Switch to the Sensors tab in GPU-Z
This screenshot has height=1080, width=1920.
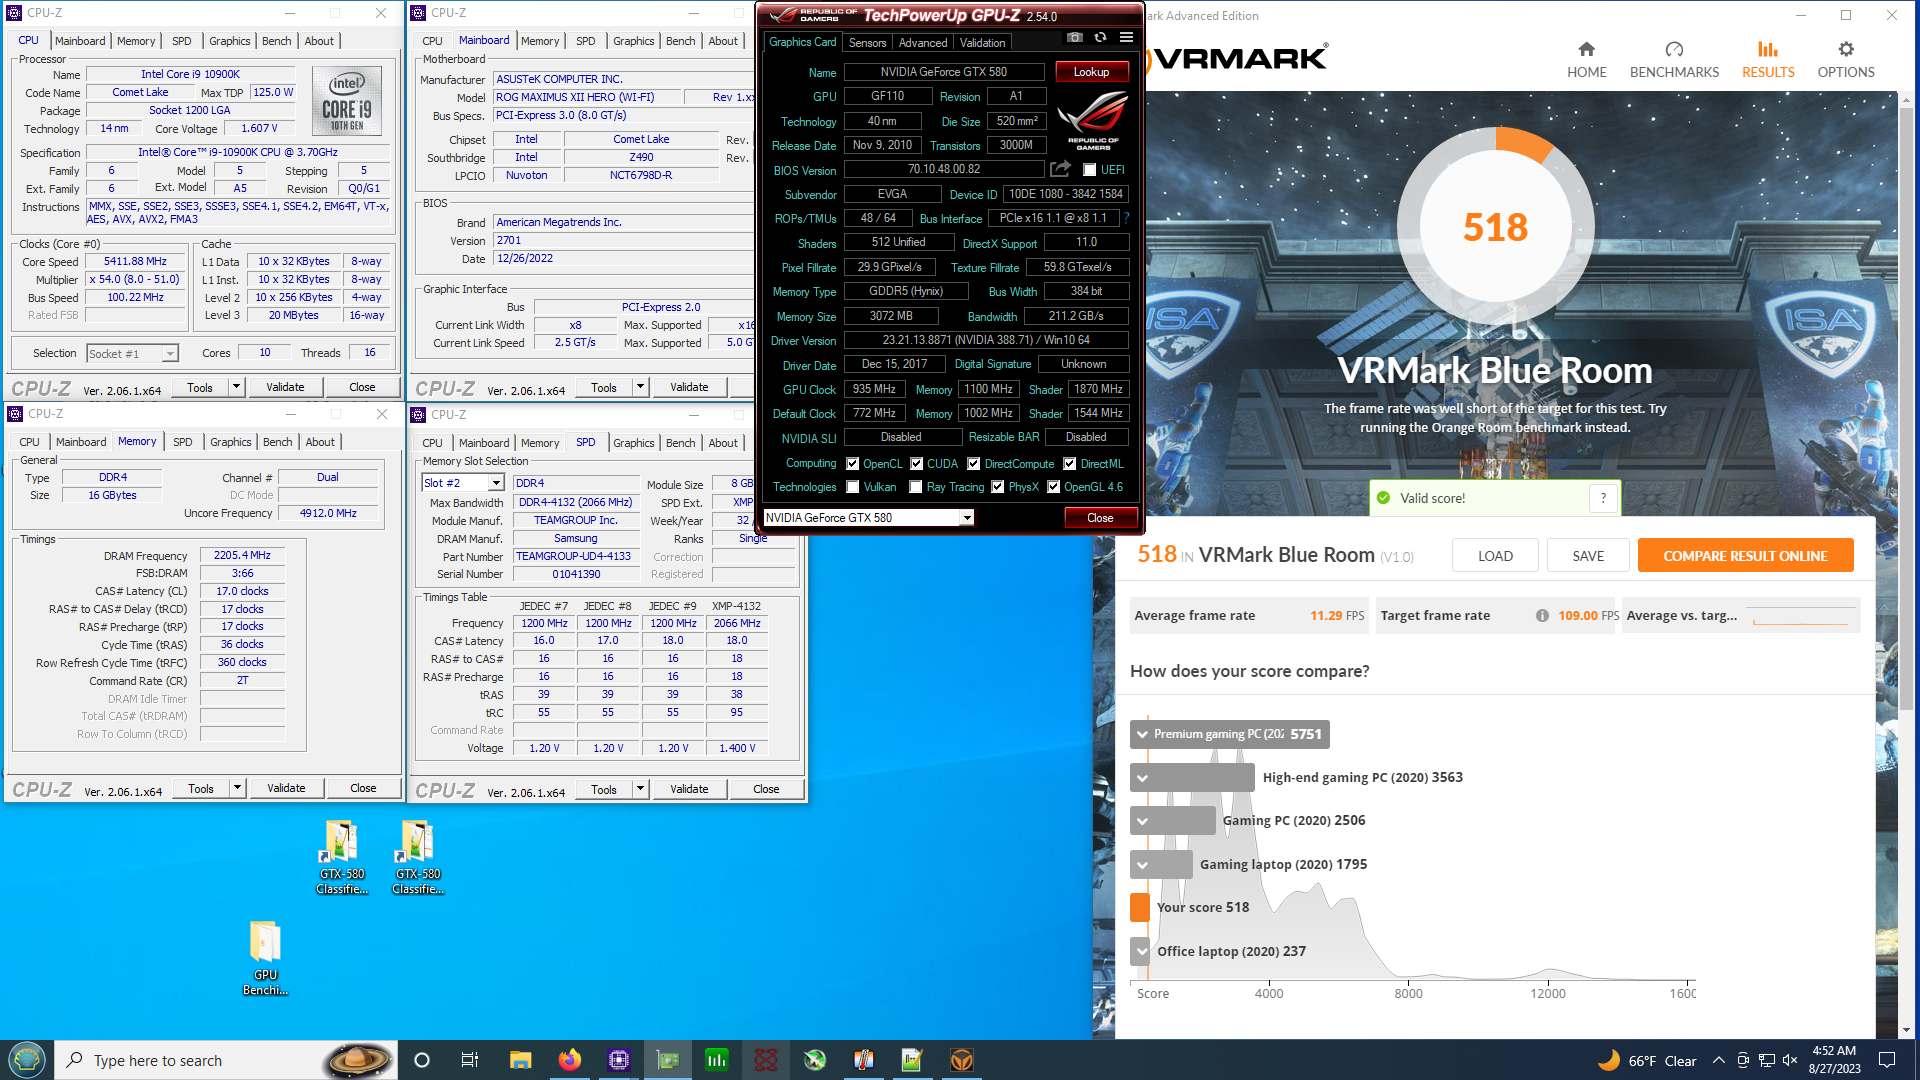point(867,43)
